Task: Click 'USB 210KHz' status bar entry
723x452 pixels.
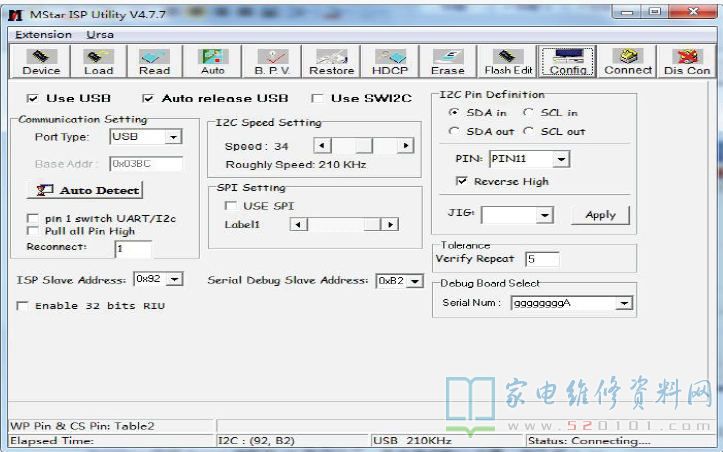Action: point(412,440)
